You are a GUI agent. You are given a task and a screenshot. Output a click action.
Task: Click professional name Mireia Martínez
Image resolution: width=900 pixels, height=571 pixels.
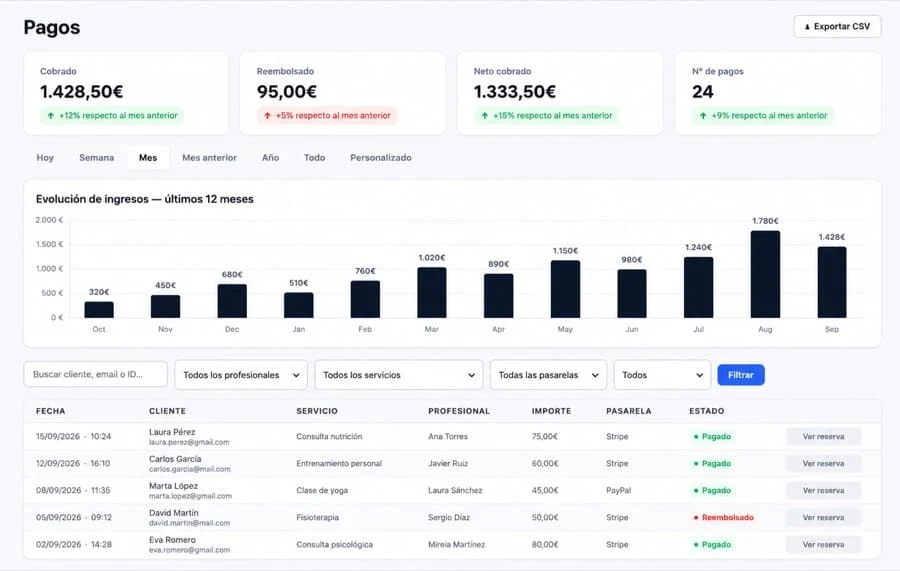pos(456,545)
